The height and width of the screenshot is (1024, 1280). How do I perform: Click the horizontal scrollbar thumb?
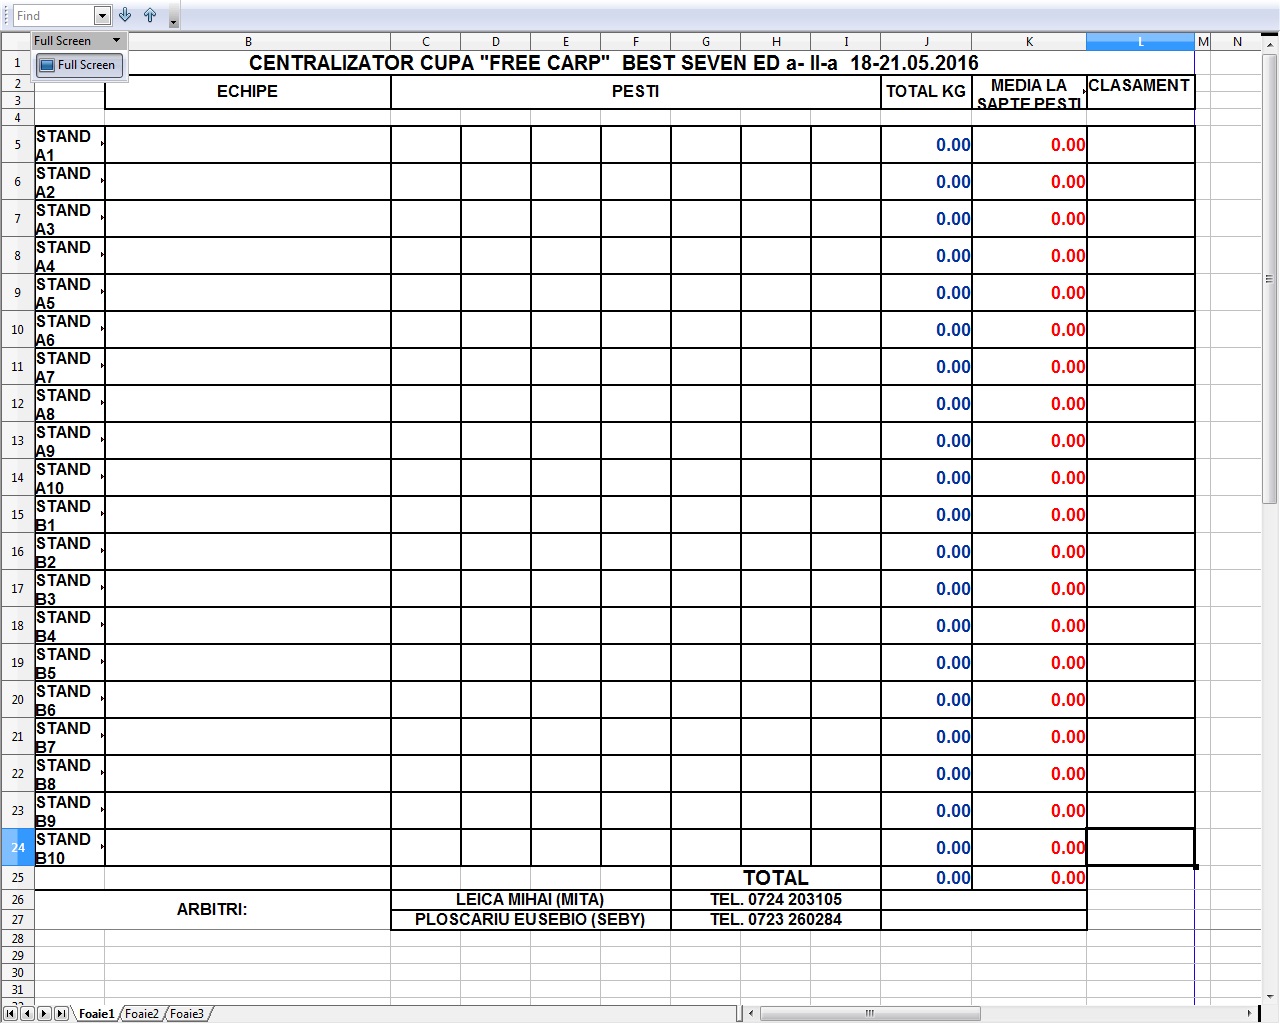tap(870, 1014)
